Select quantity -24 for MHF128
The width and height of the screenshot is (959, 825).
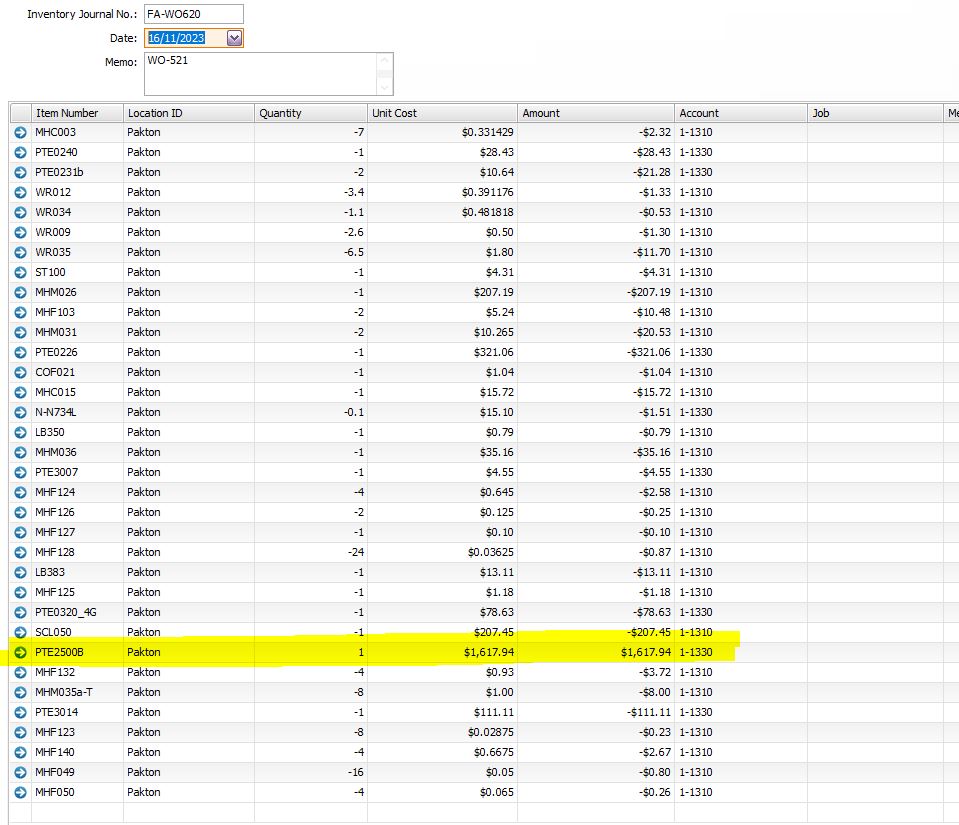311,552
